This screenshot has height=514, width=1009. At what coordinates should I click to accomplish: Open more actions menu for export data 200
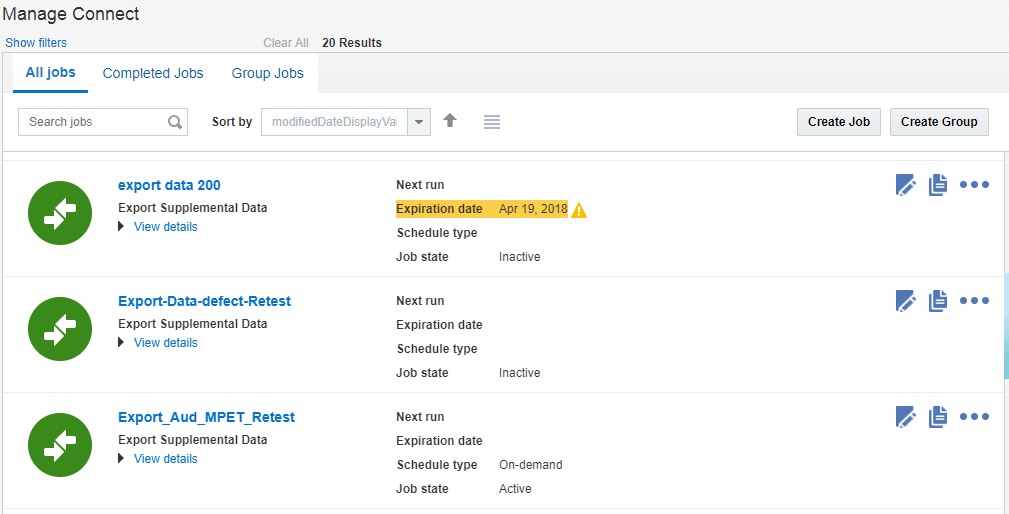pyautogui.click(x=974, y=185)
